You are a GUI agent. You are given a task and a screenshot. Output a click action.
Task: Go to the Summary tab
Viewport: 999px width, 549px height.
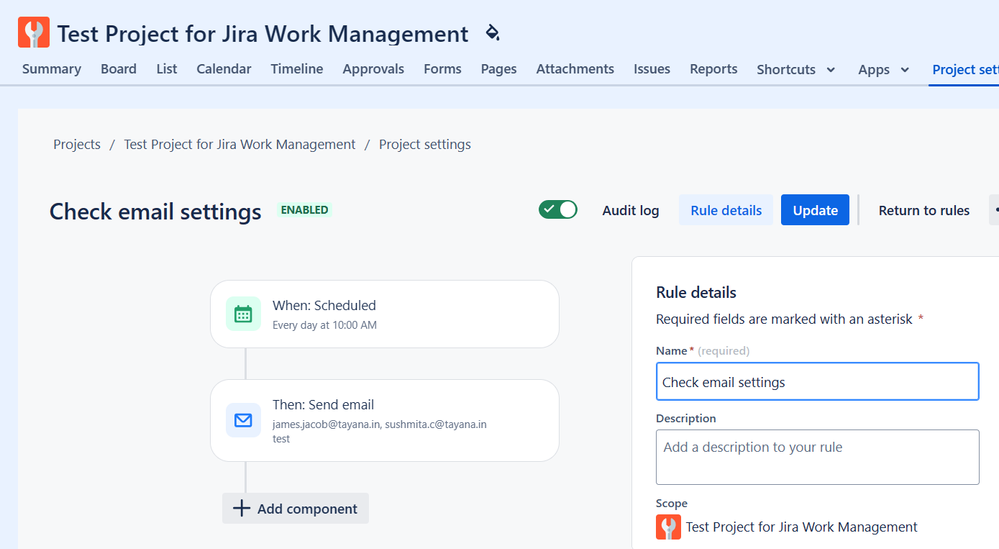[x=52, y=69]
